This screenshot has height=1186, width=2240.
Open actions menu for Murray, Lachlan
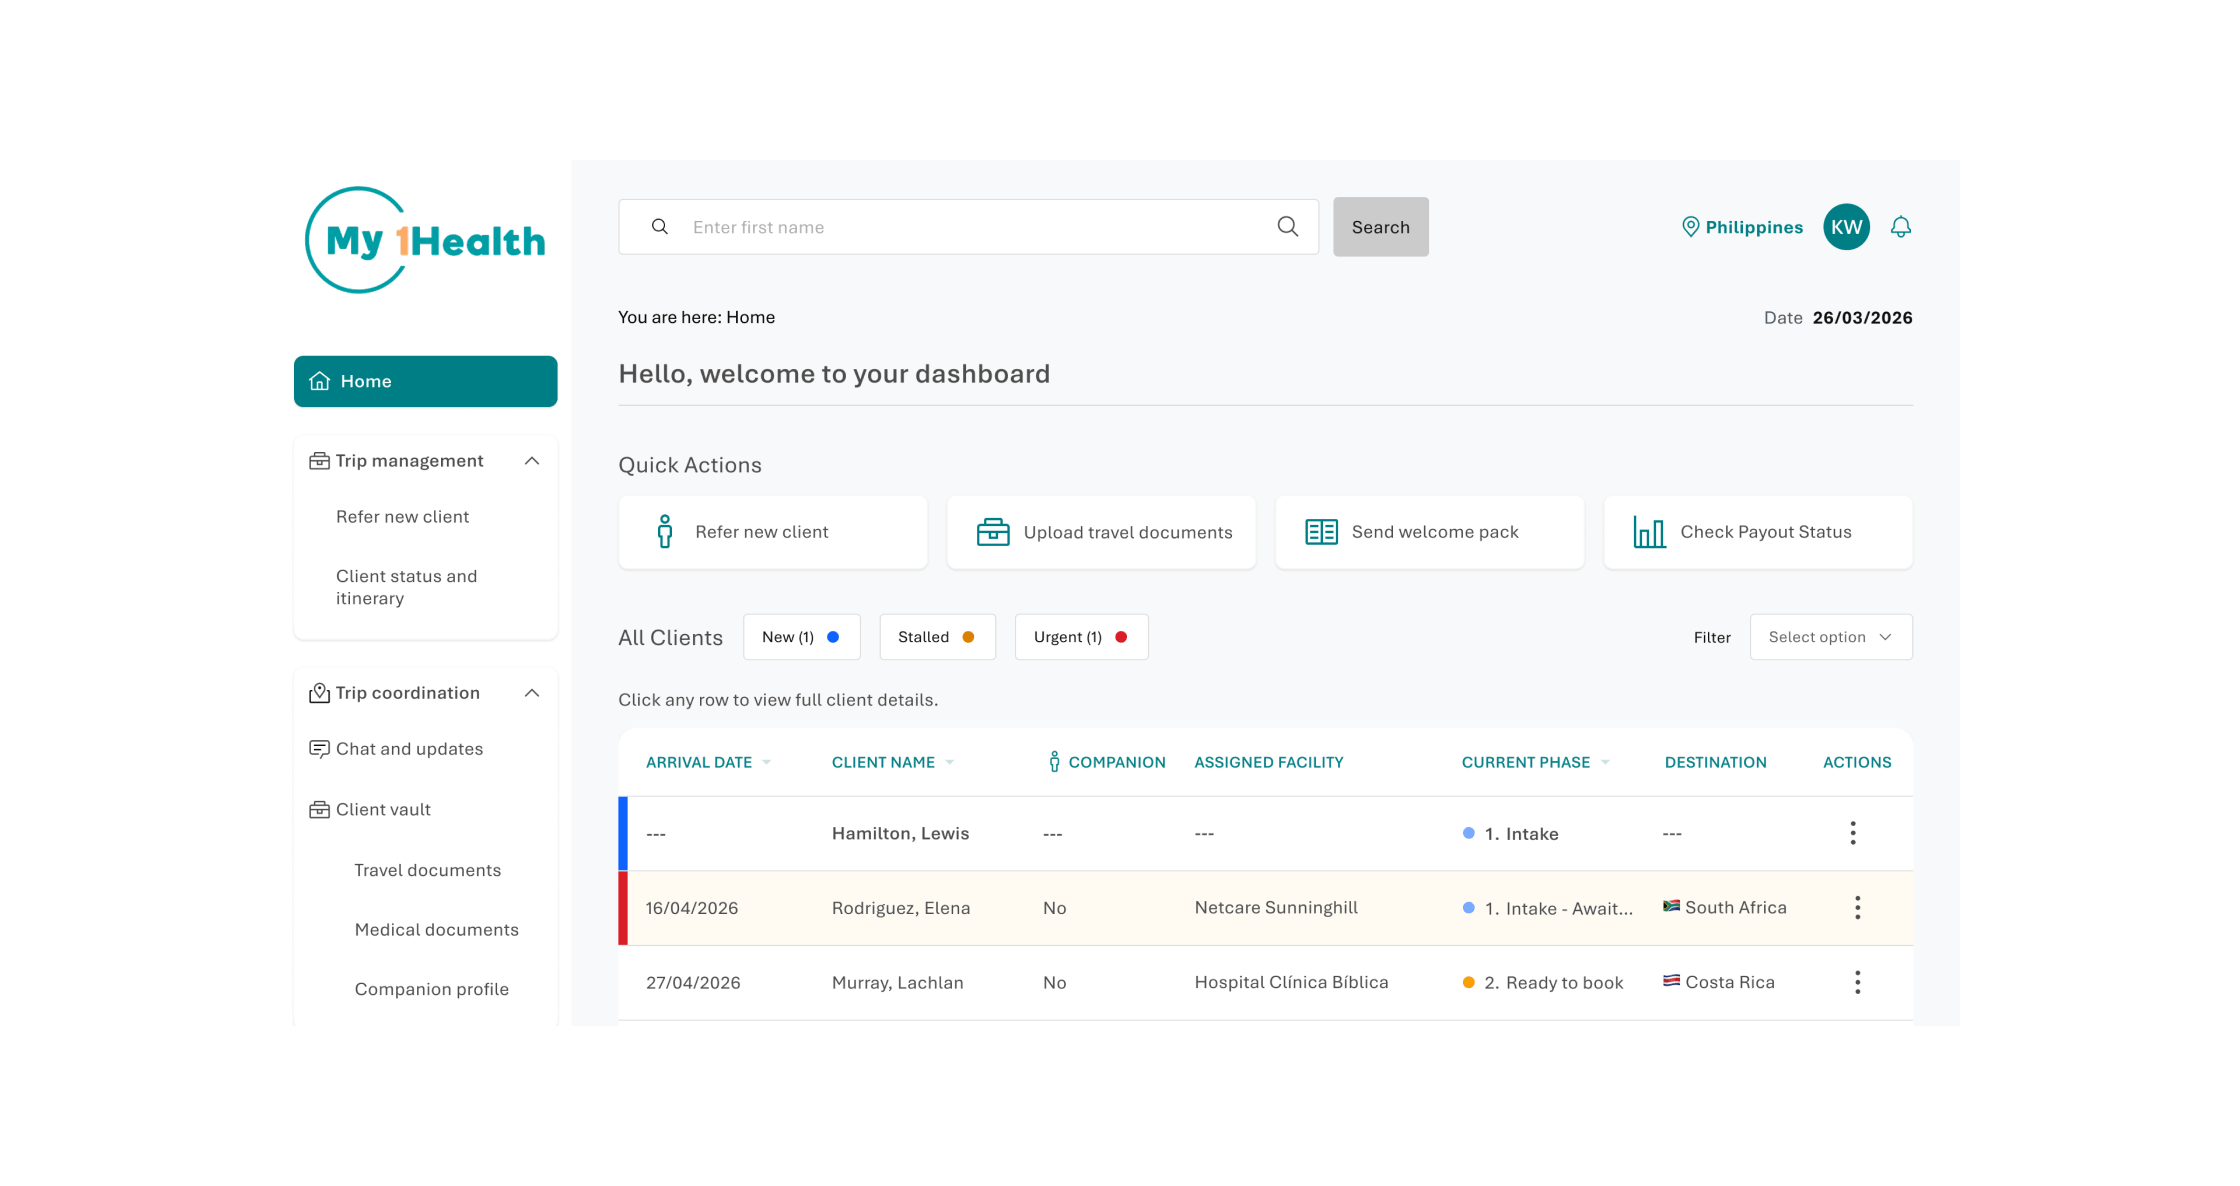tap(1857, 982)
